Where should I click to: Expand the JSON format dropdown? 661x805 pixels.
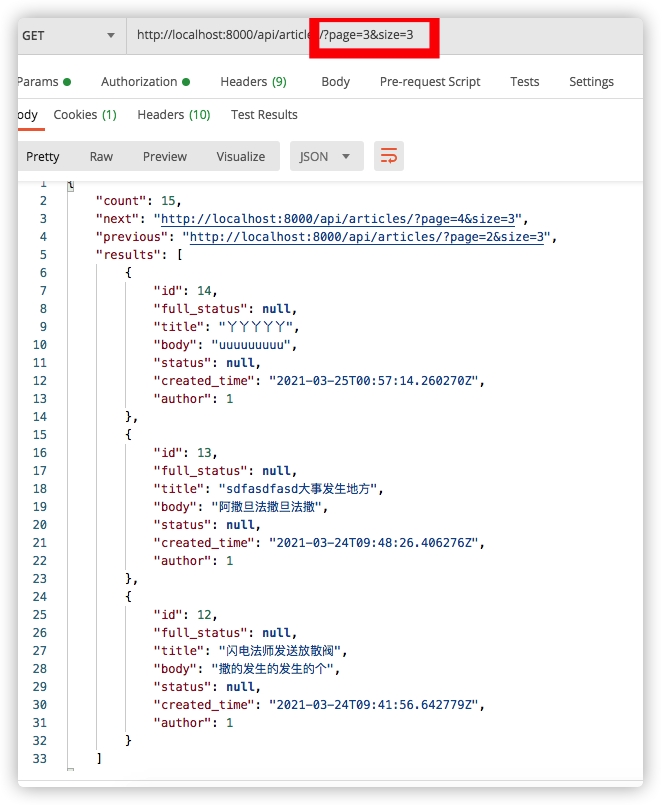point(325,156)
